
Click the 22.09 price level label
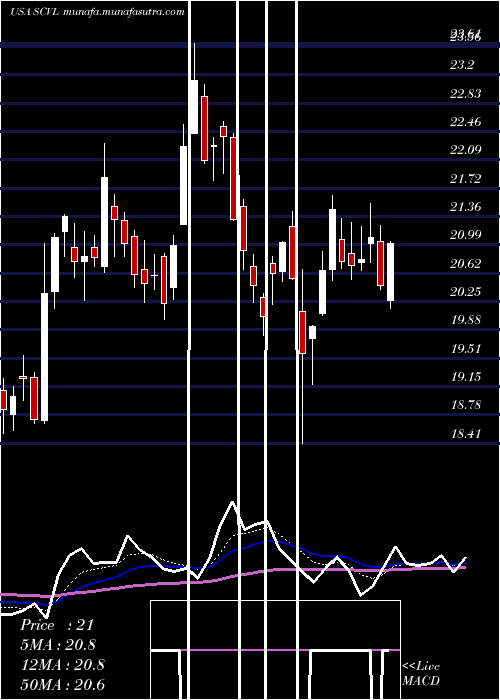pos(466,150)
